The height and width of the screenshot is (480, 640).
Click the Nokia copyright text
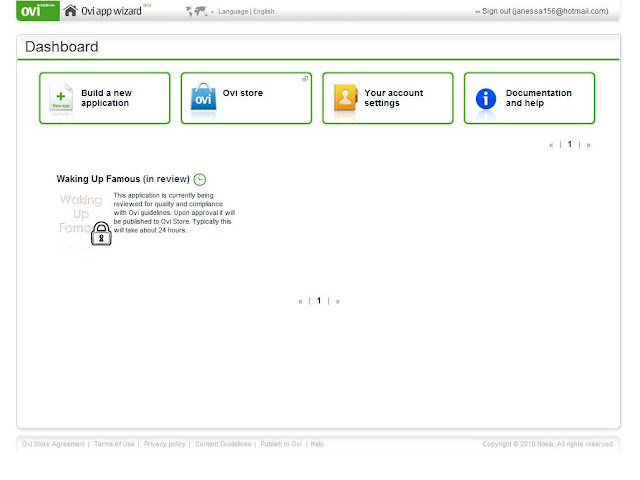coord(548,444)
